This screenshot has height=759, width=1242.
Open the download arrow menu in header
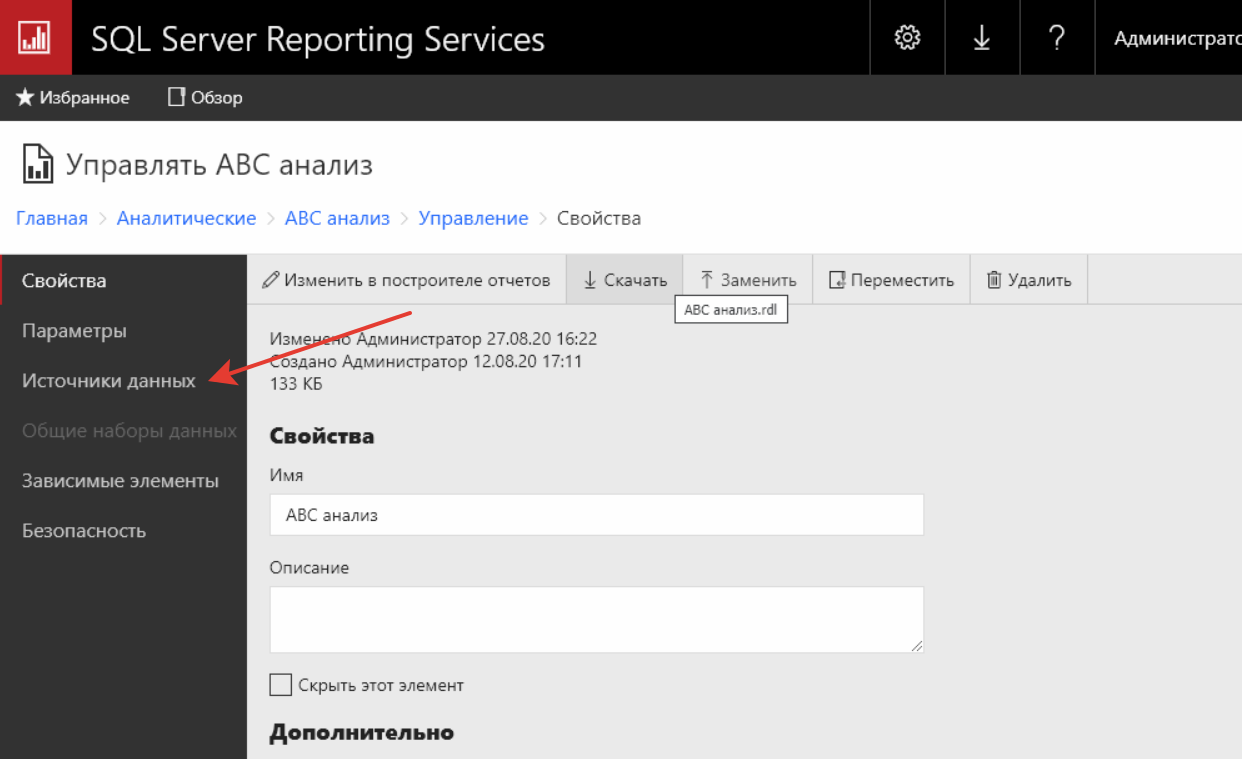click(982, 38)
